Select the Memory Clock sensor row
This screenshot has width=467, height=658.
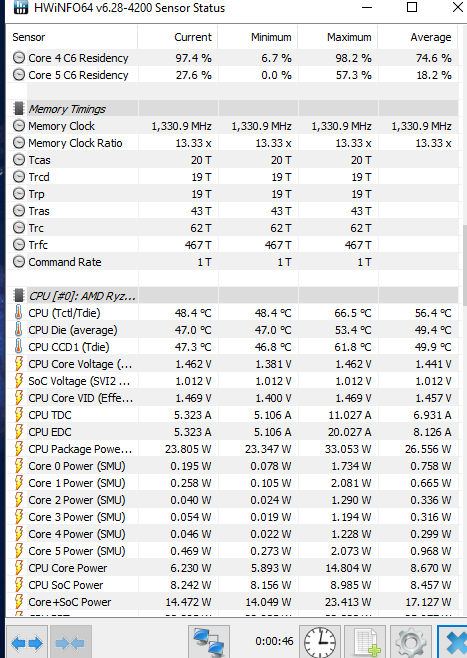(233, 125)
